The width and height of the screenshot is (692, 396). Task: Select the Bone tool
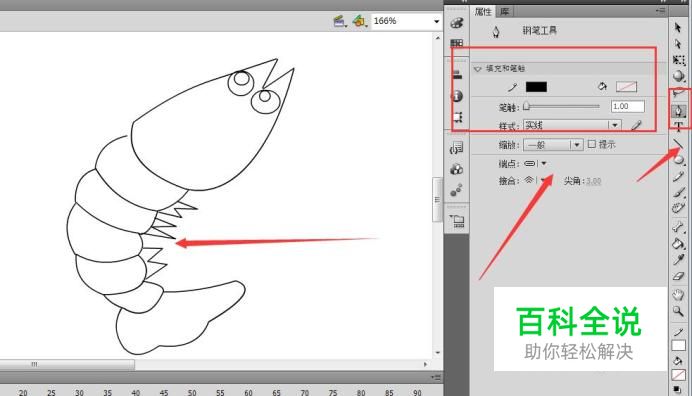(x=679, y=227)
